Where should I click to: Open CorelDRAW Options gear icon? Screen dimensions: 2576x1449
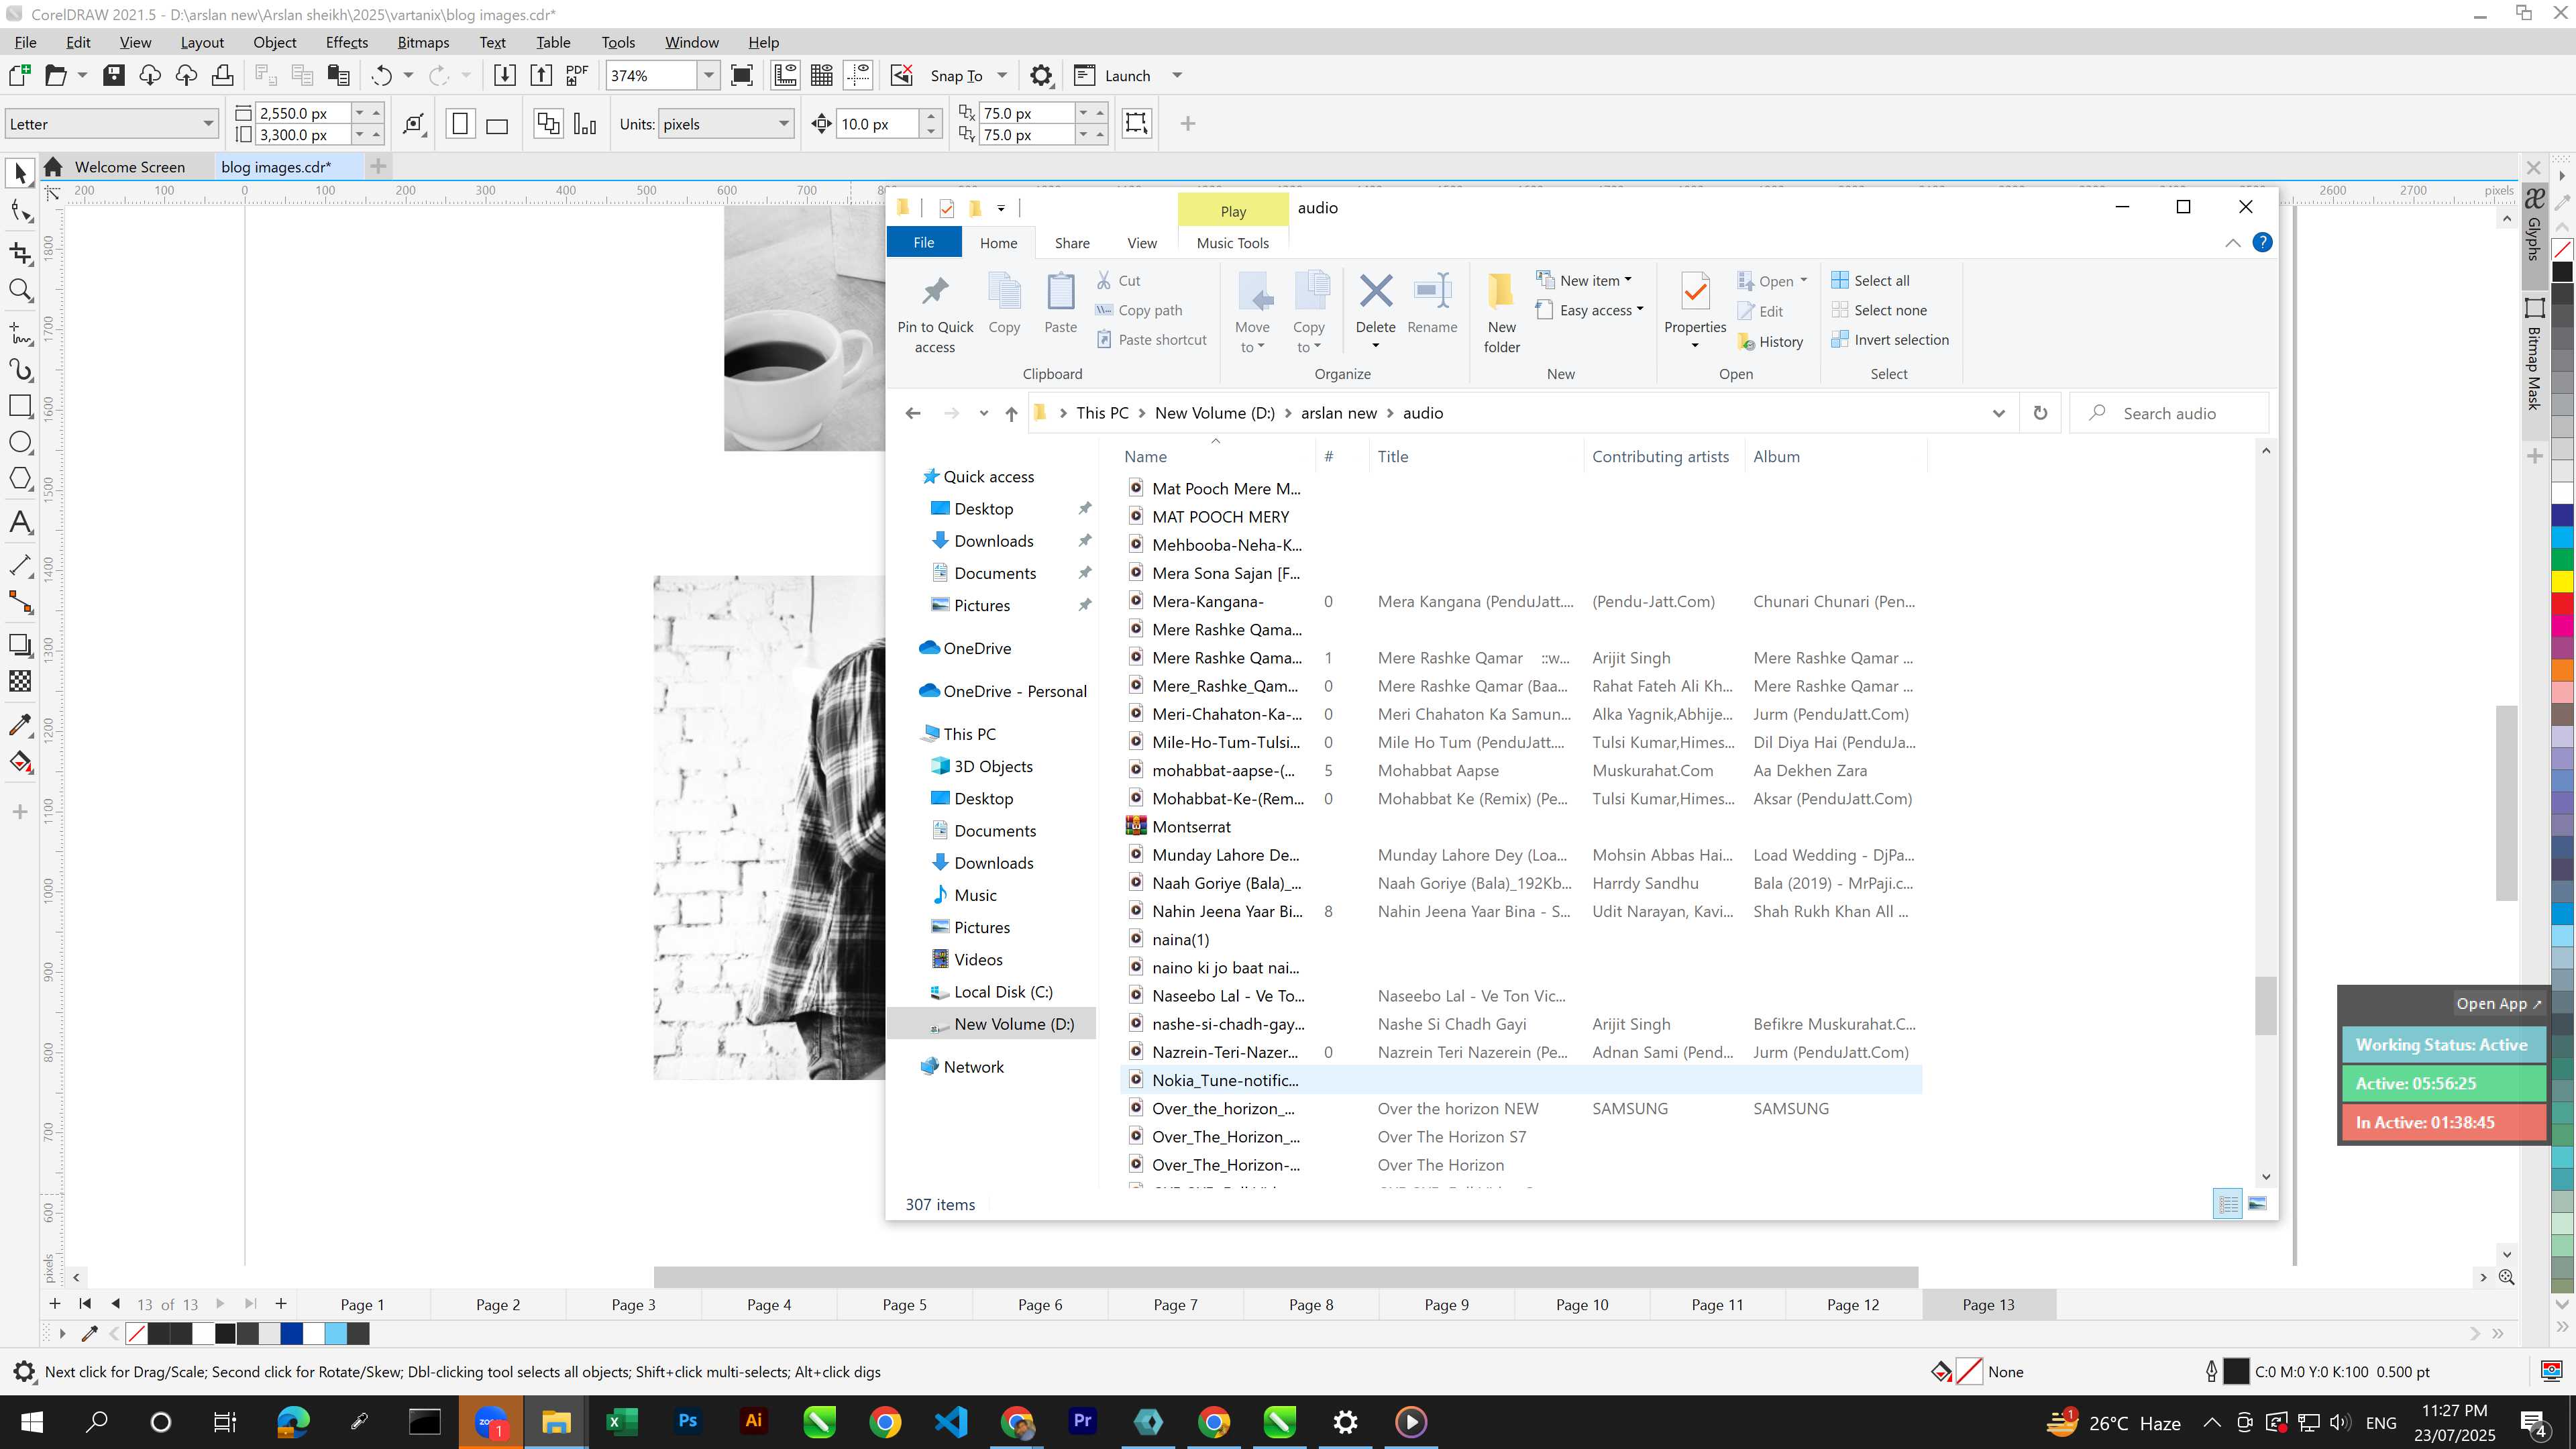pos(1041,75)
